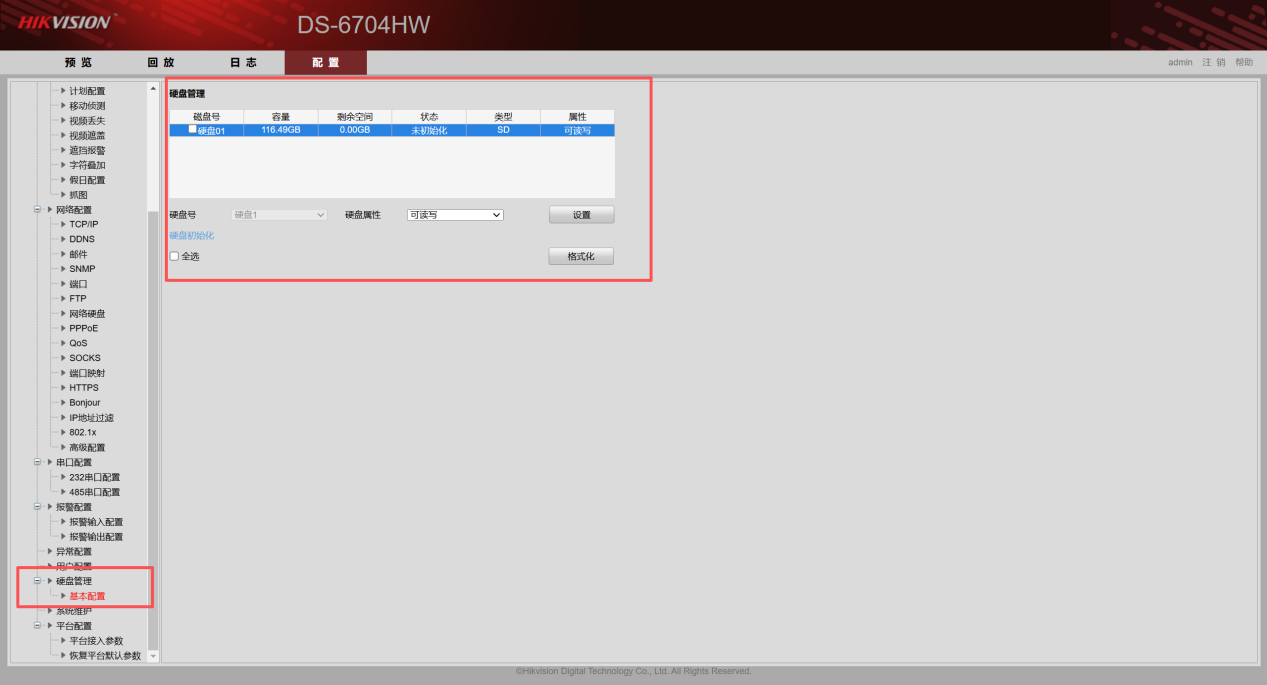Screen dimensions: 1267x685
Task: Open the 回放 tab
Action: pos(161,62)
